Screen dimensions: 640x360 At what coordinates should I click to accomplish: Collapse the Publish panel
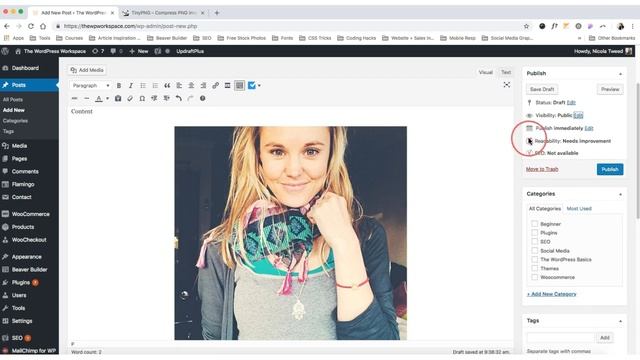[x=620, y=74]
